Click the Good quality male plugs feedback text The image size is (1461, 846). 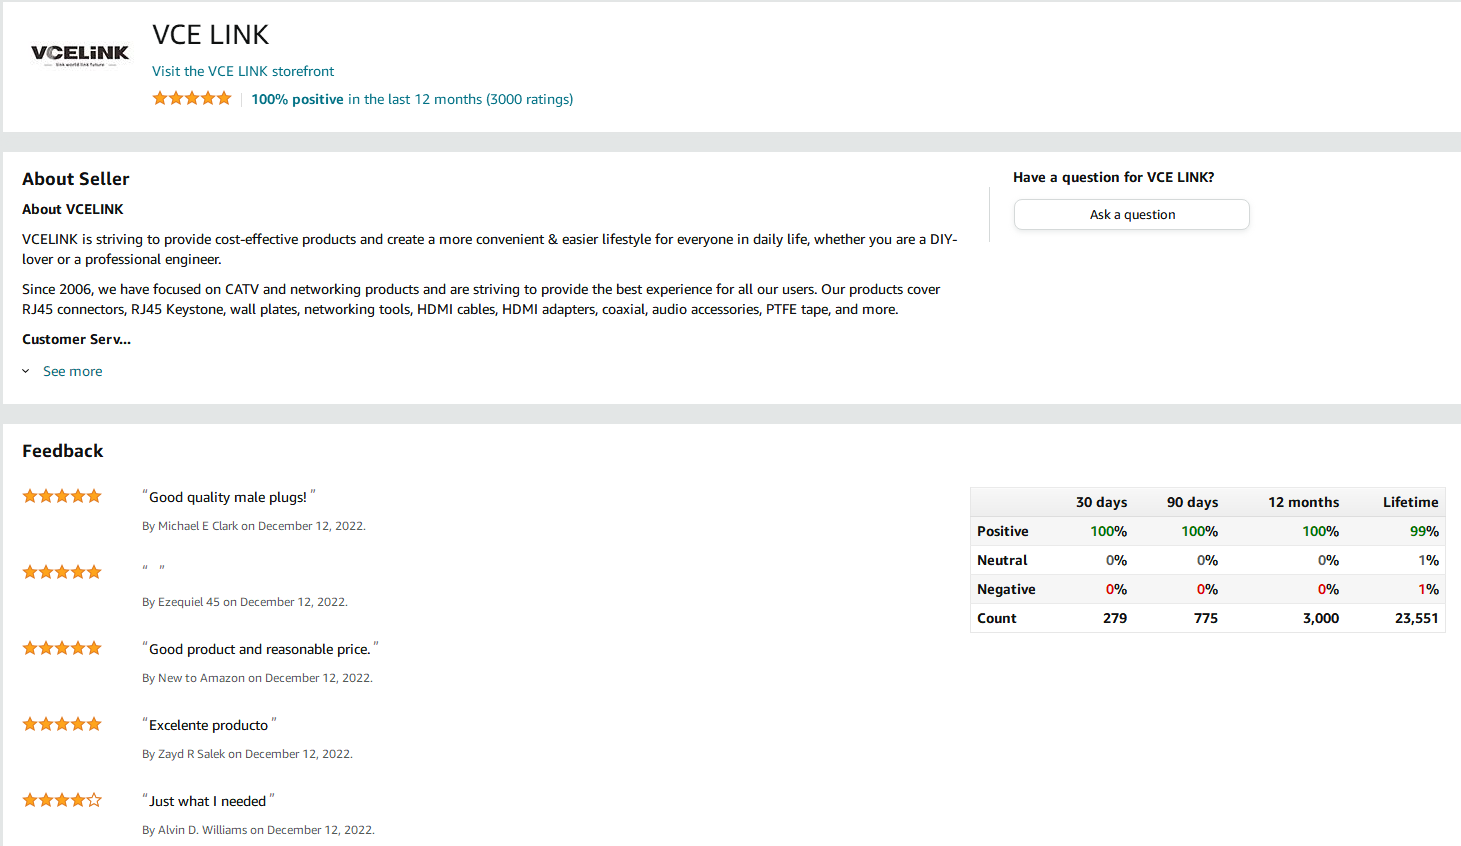228,497
